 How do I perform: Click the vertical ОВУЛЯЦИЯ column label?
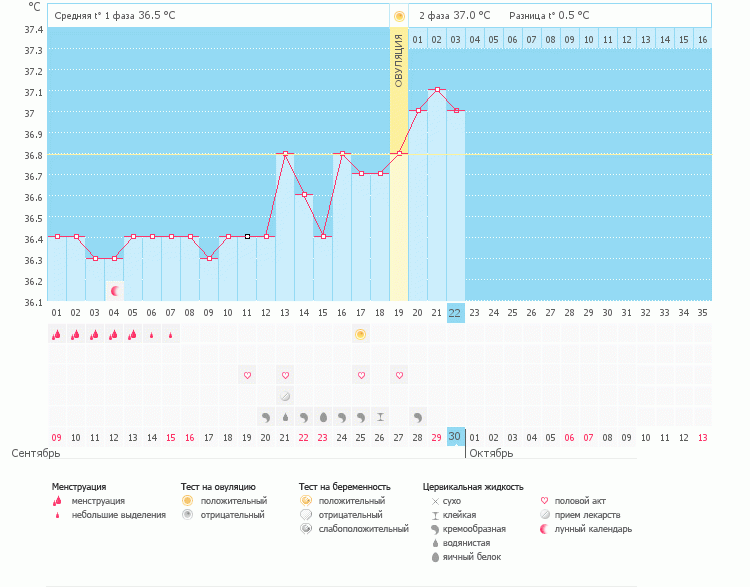tap(399, 60)
